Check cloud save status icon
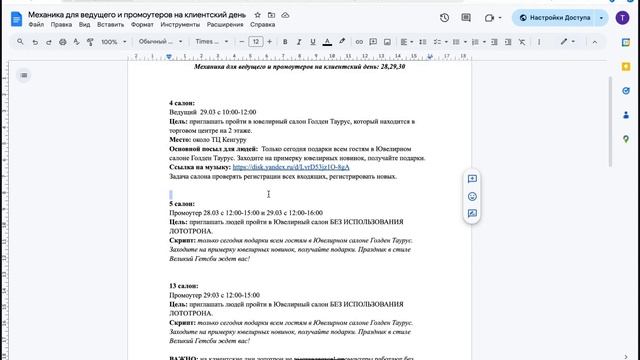640x360 pixels. click(285, 15)
